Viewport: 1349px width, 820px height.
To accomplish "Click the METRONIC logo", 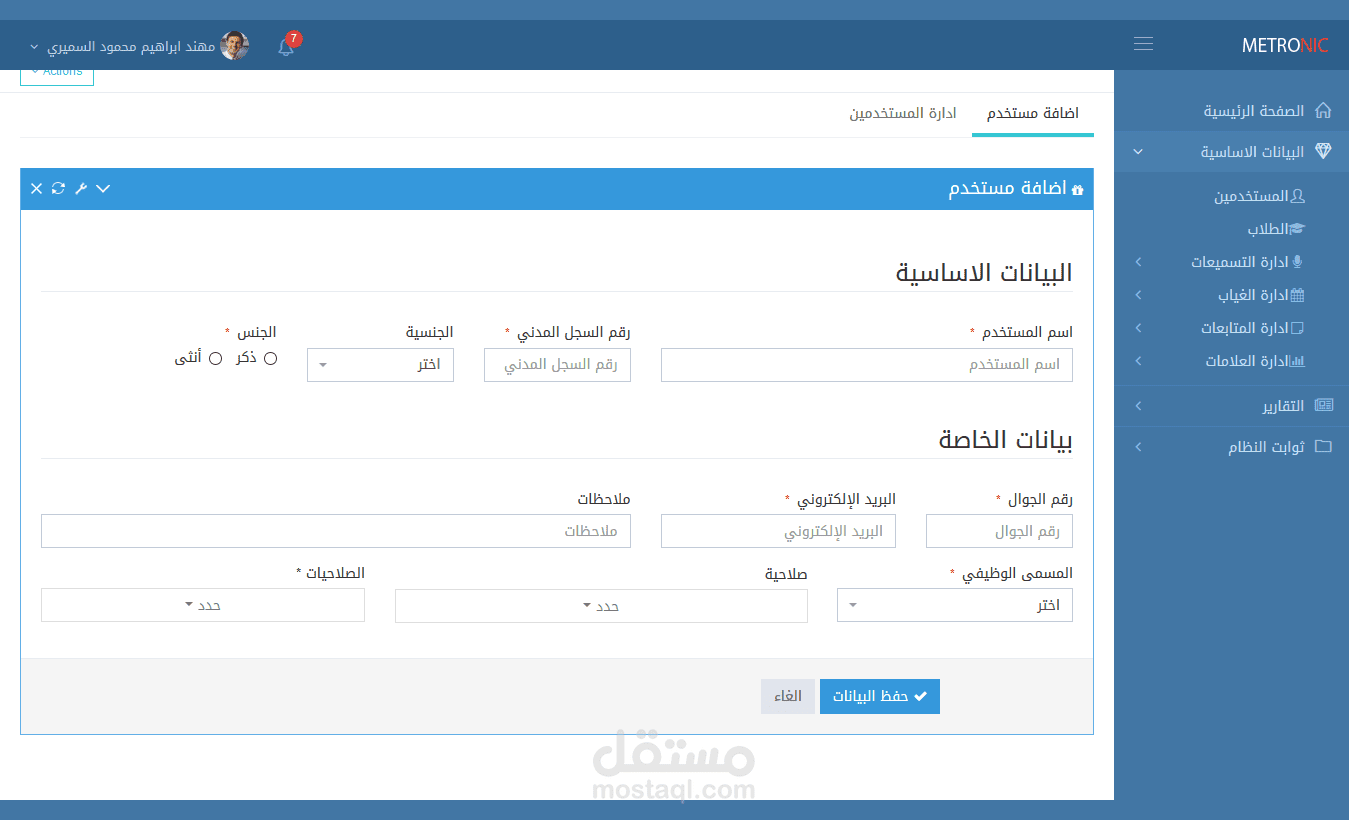I will tap(1285, 45).
